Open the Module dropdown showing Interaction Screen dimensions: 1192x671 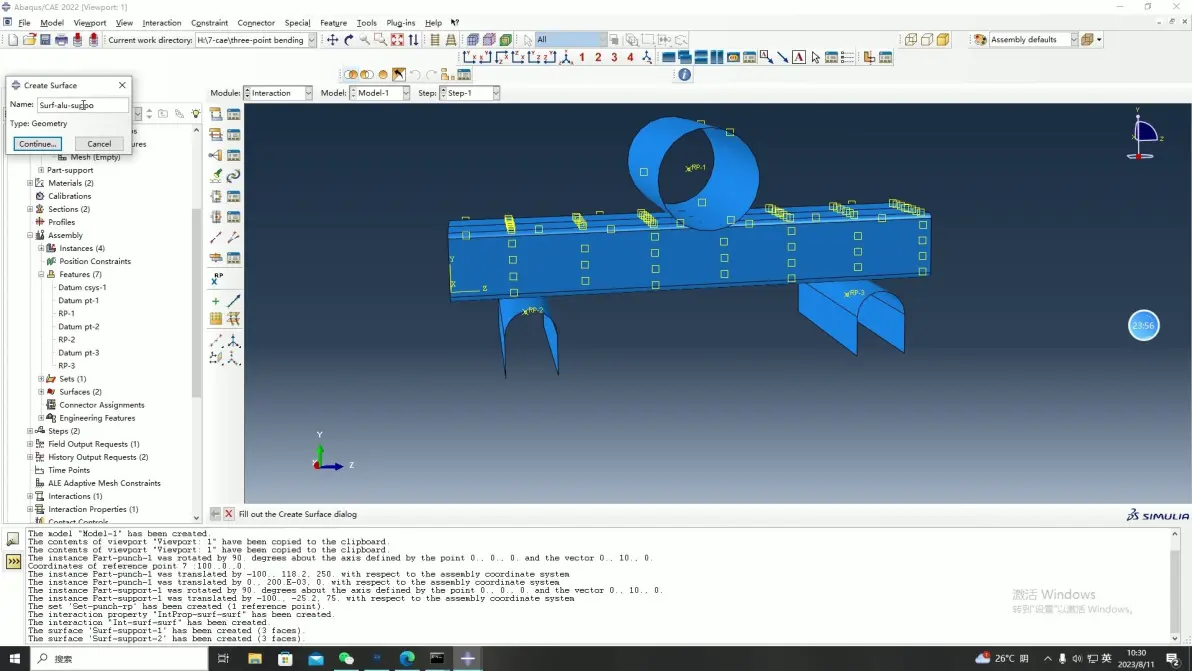pyautogui.click(x=277, y=93)
